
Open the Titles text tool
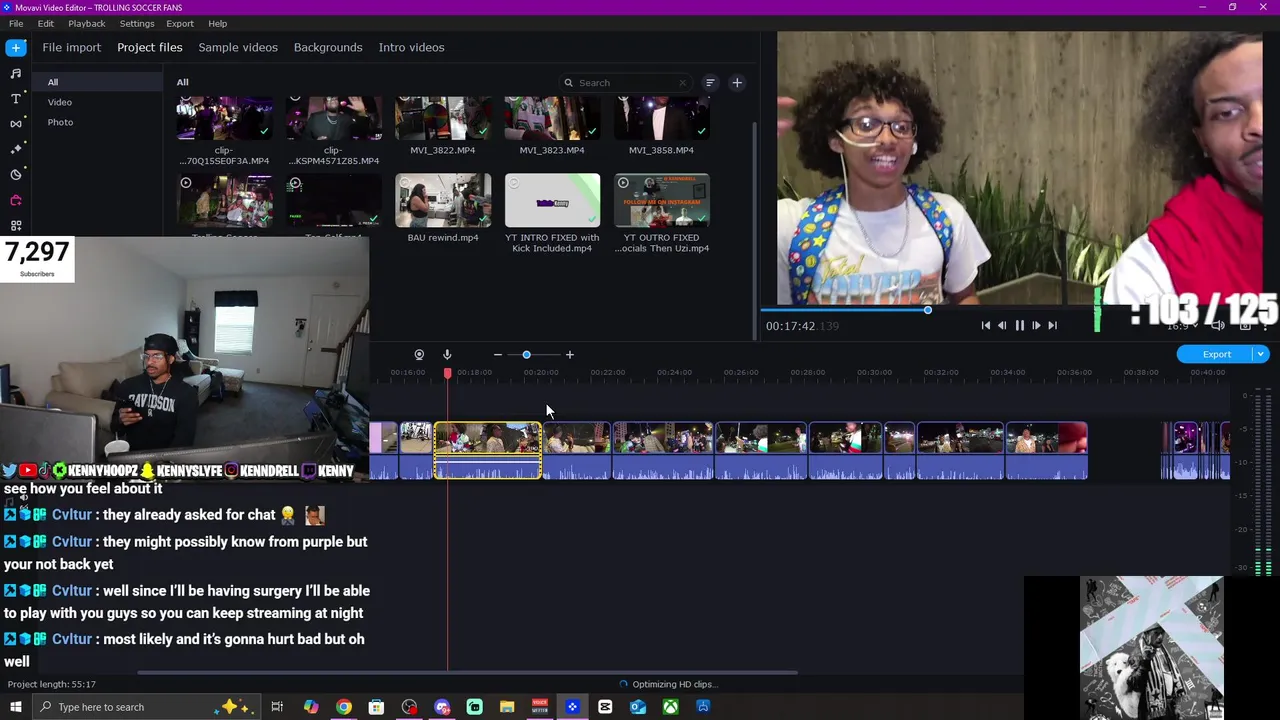(16, 98)
